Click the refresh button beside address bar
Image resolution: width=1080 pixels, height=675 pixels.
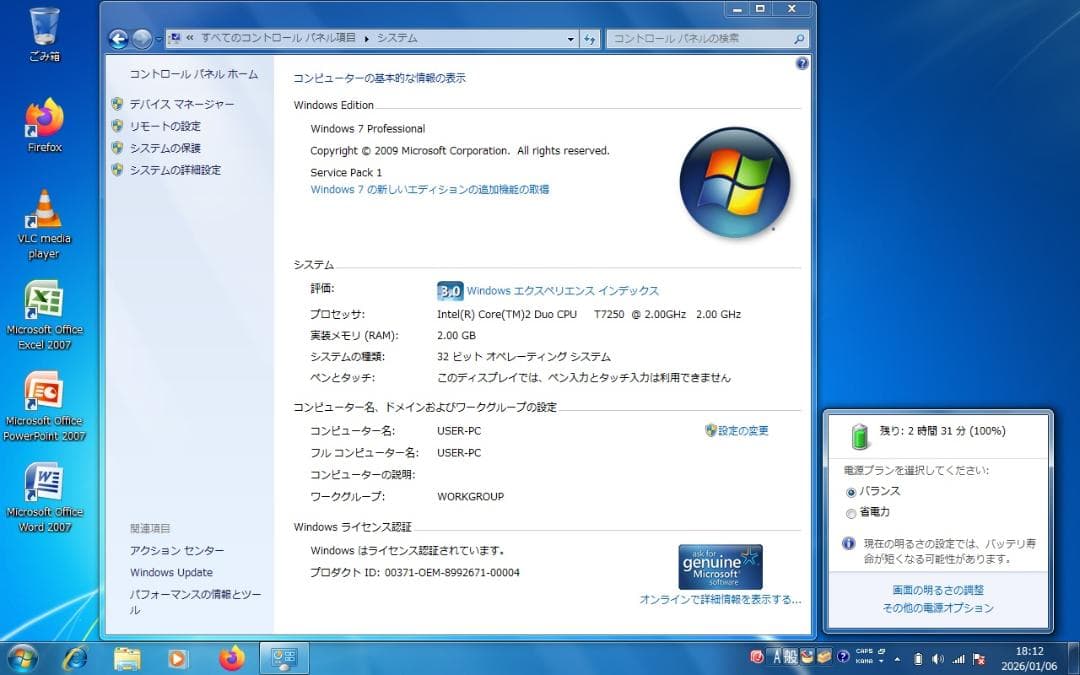590,39
